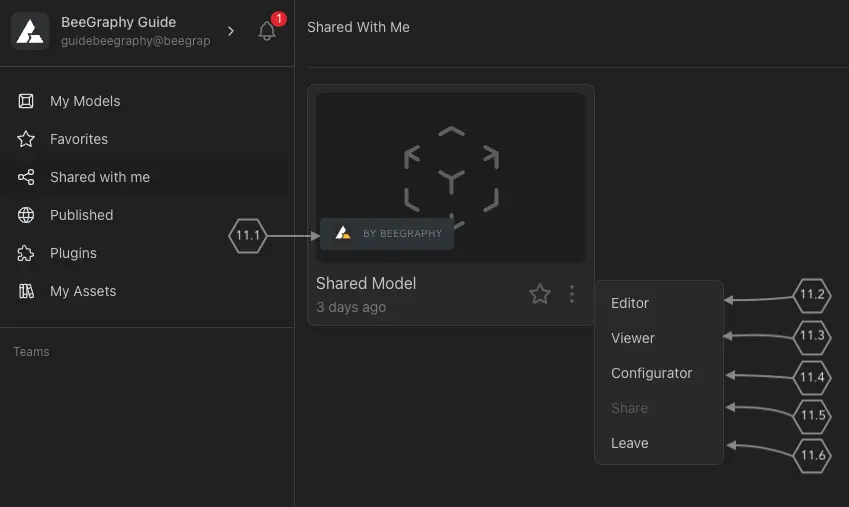Select Configurator in the context menu
This screenshot has width=849, height=507.
point(651,373)
